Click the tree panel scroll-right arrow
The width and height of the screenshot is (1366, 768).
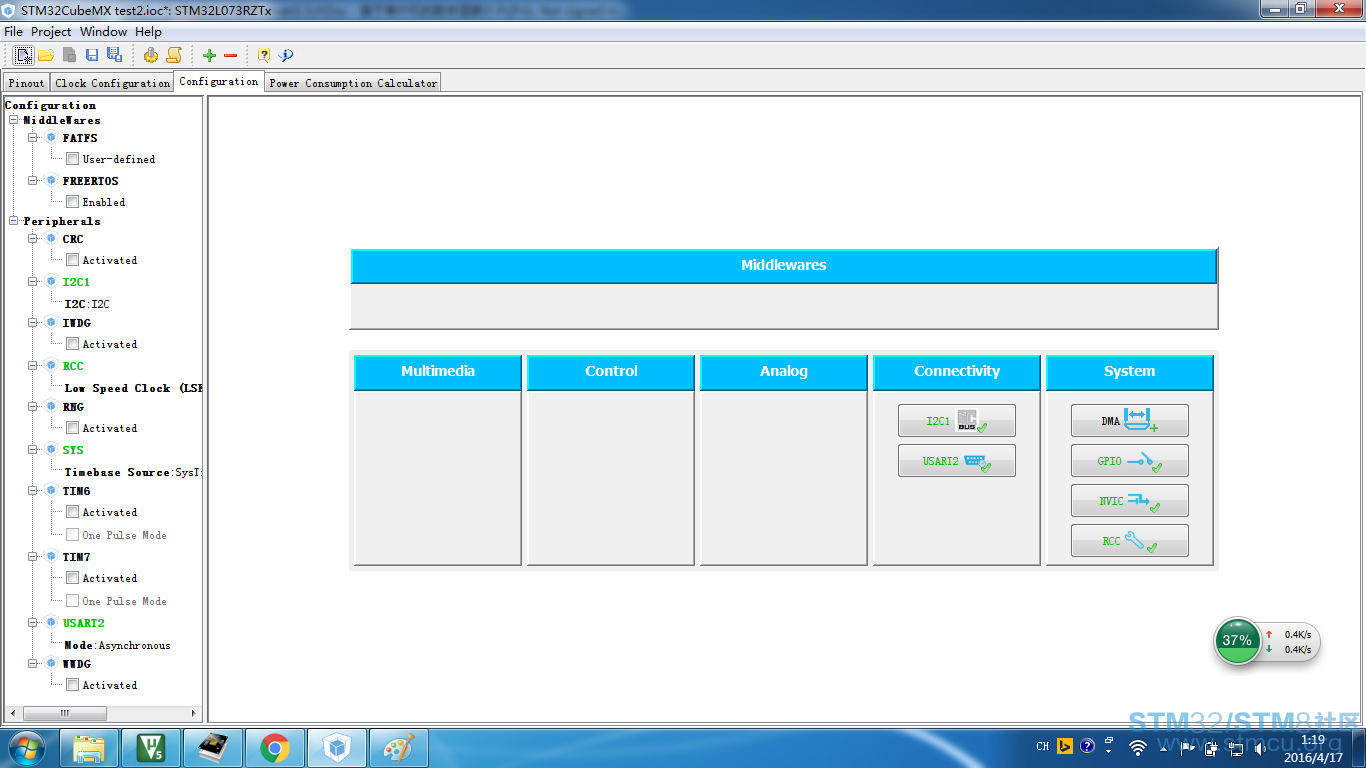pos(194,713)
